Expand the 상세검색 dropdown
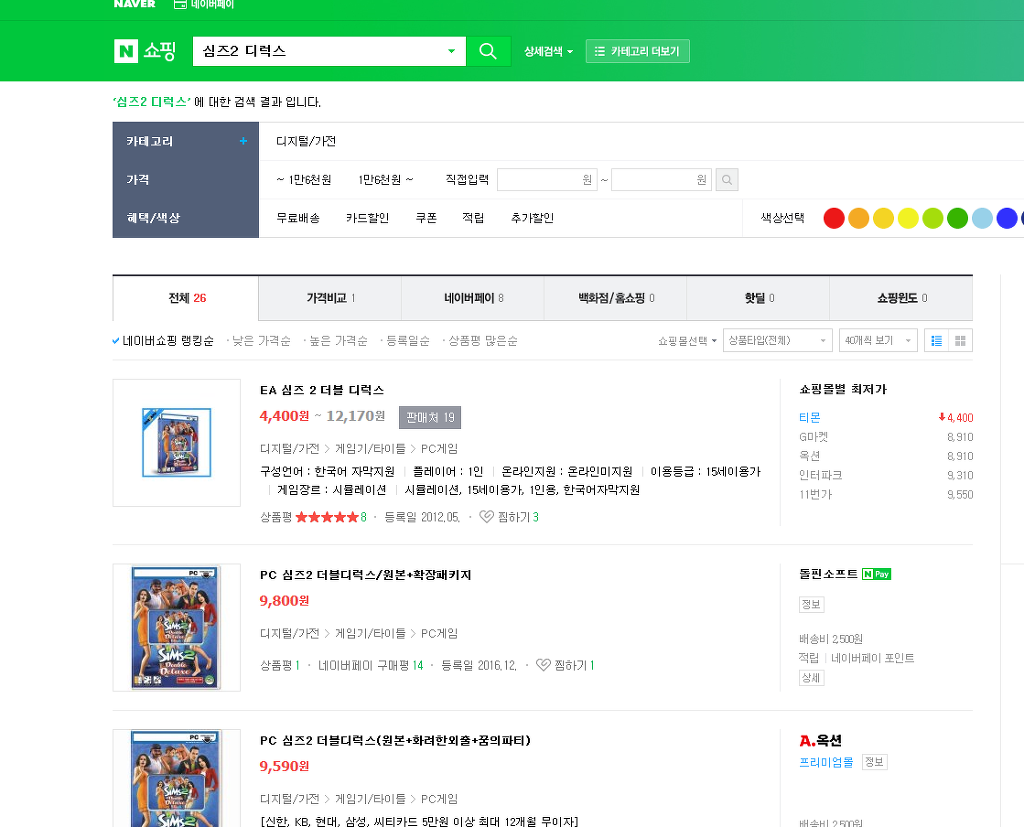The image size is (1024, 827). click(x=549, y=51)
